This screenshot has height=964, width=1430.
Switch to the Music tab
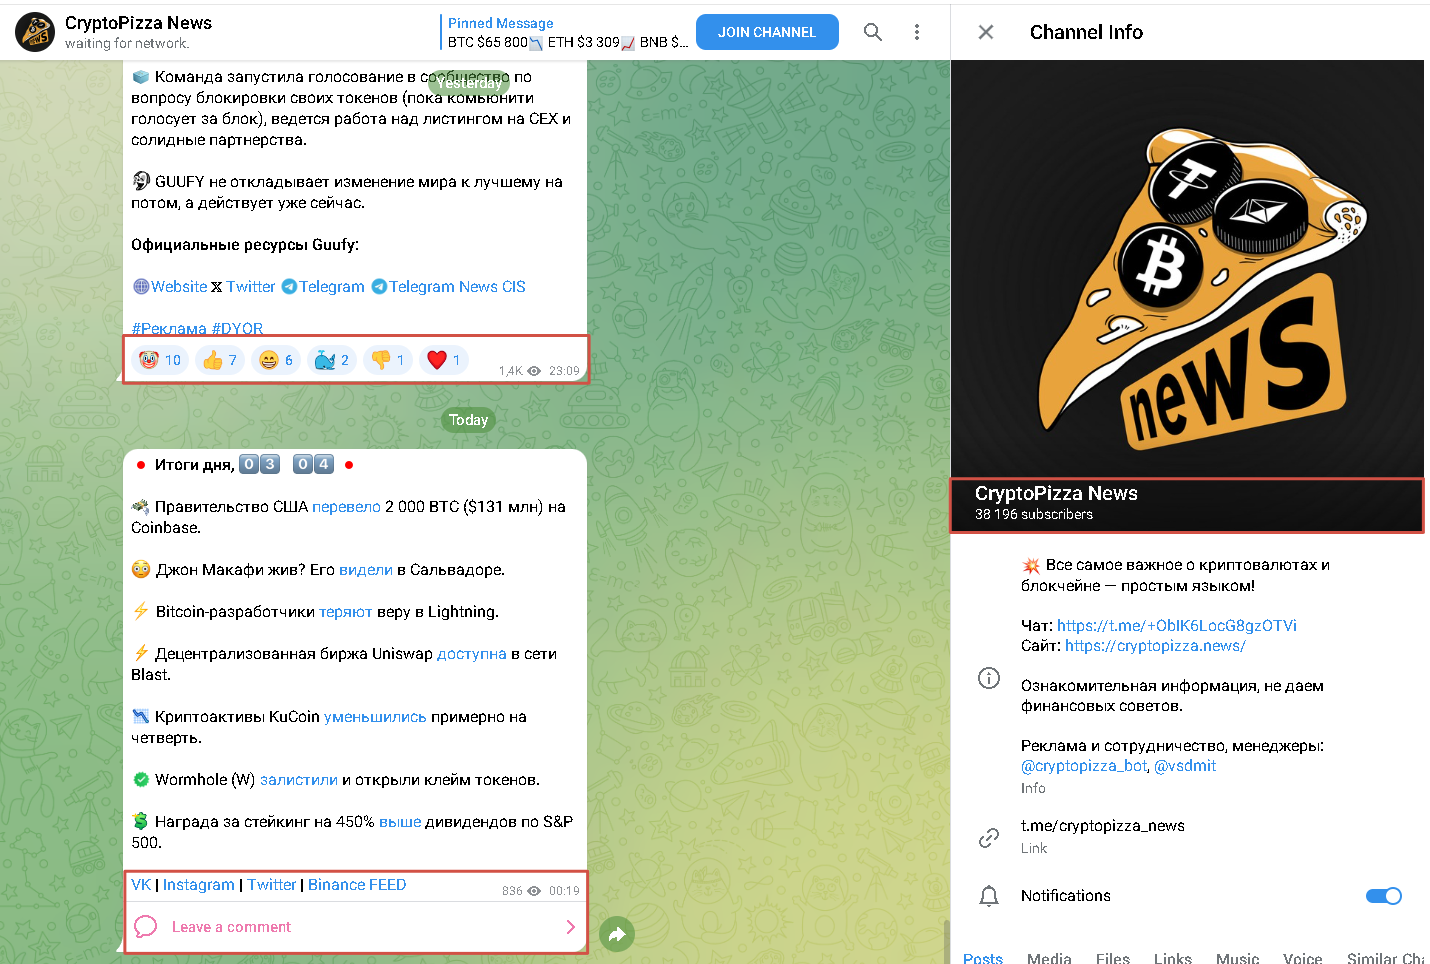point(1238,957)
